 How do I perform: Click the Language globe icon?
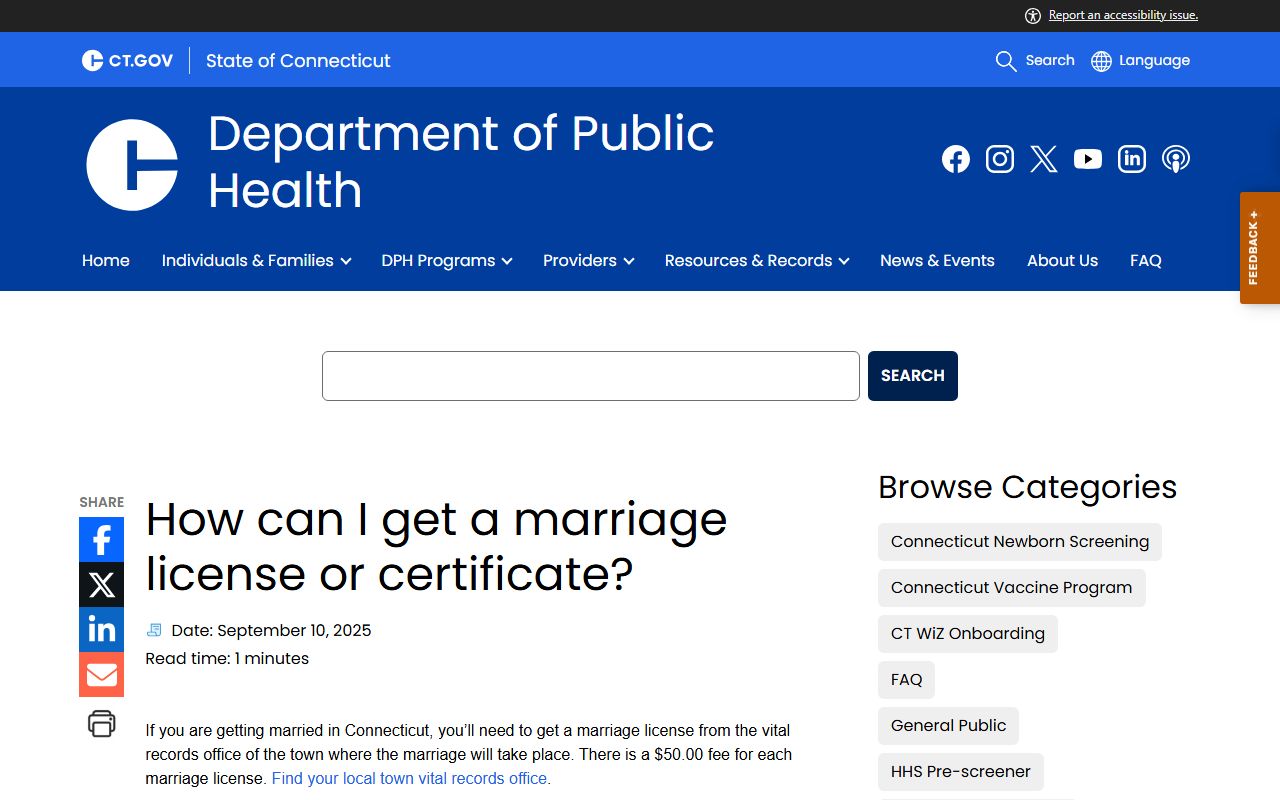pyautogui.click(x=1101, y=61)
